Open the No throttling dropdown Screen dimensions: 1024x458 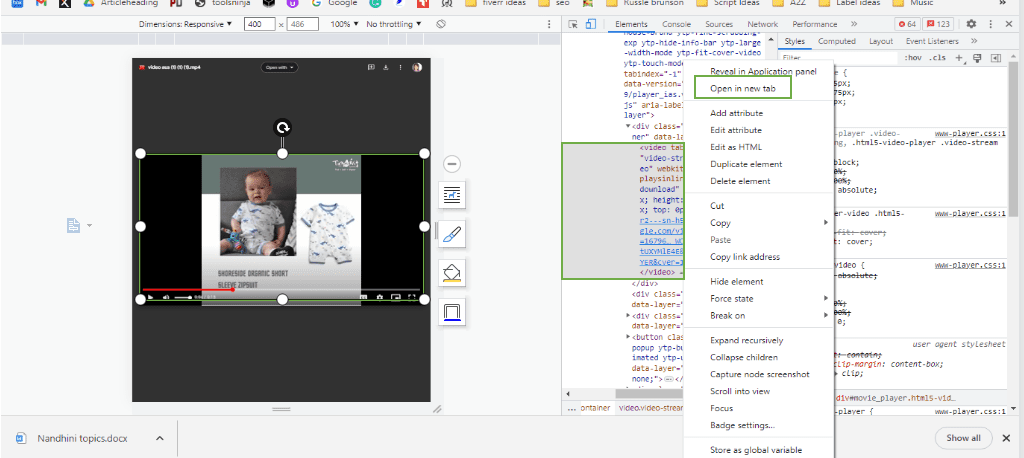click(x=394, y=24)
